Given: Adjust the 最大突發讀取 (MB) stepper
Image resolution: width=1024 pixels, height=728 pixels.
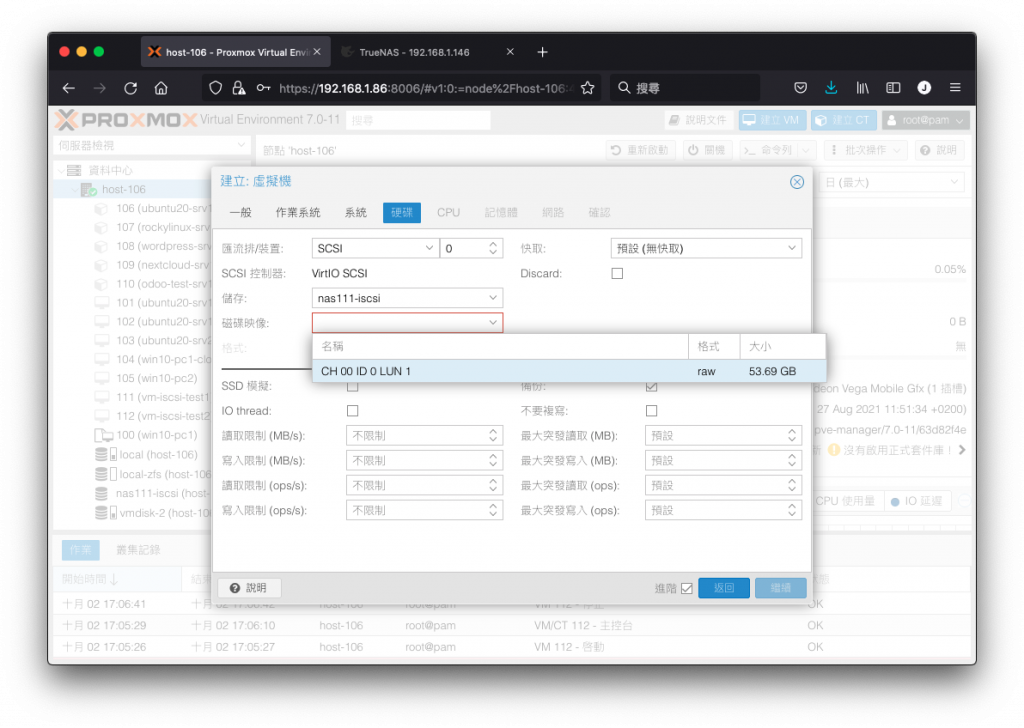Looking at the screenshot, I should pos(792,435).
